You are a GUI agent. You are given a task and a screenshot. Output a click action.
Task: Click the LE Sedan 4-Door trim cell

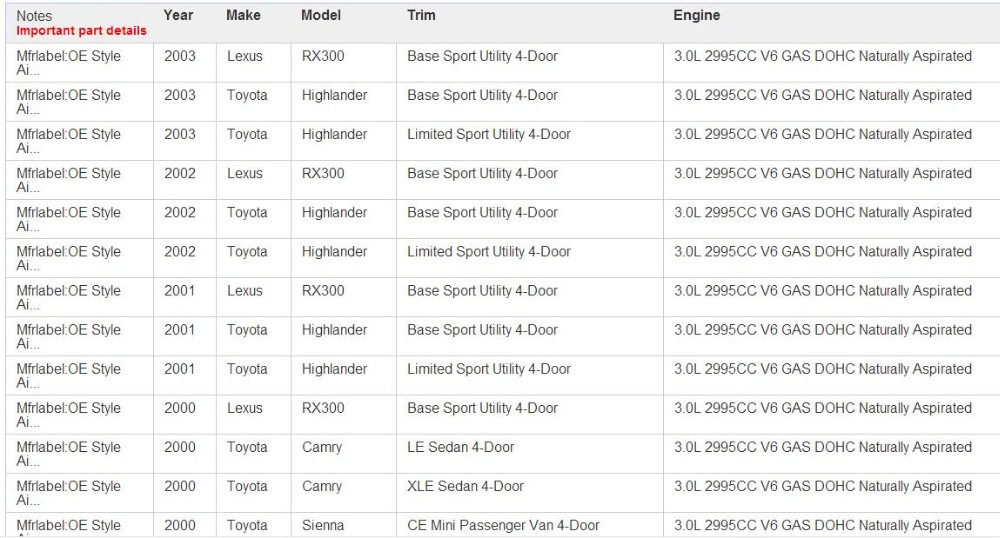[460, 447]
